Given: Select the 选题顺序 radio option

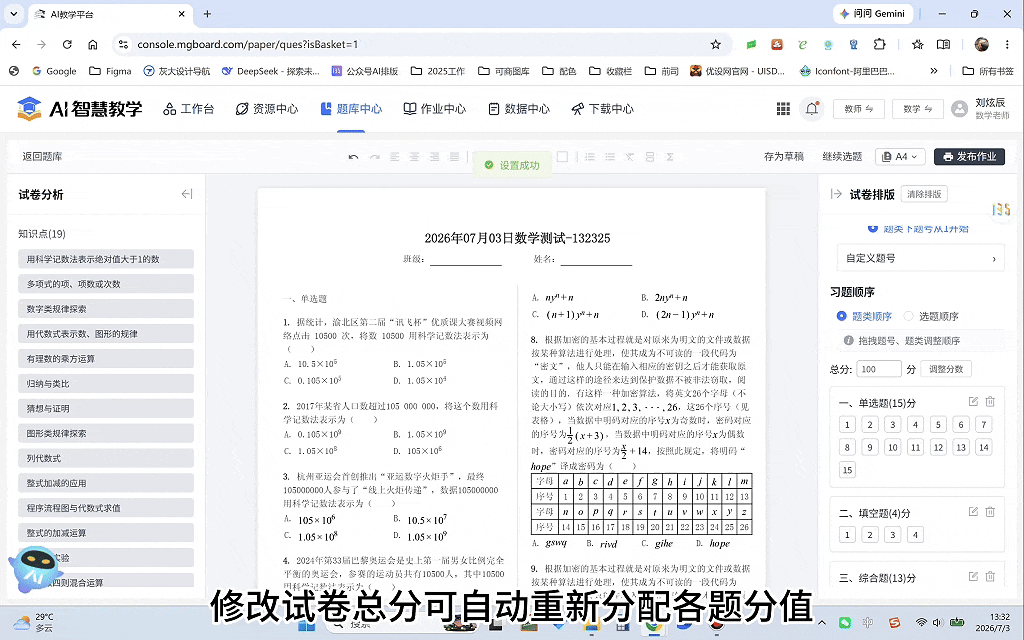Looking at the screenshot, I should pos(931,316).
